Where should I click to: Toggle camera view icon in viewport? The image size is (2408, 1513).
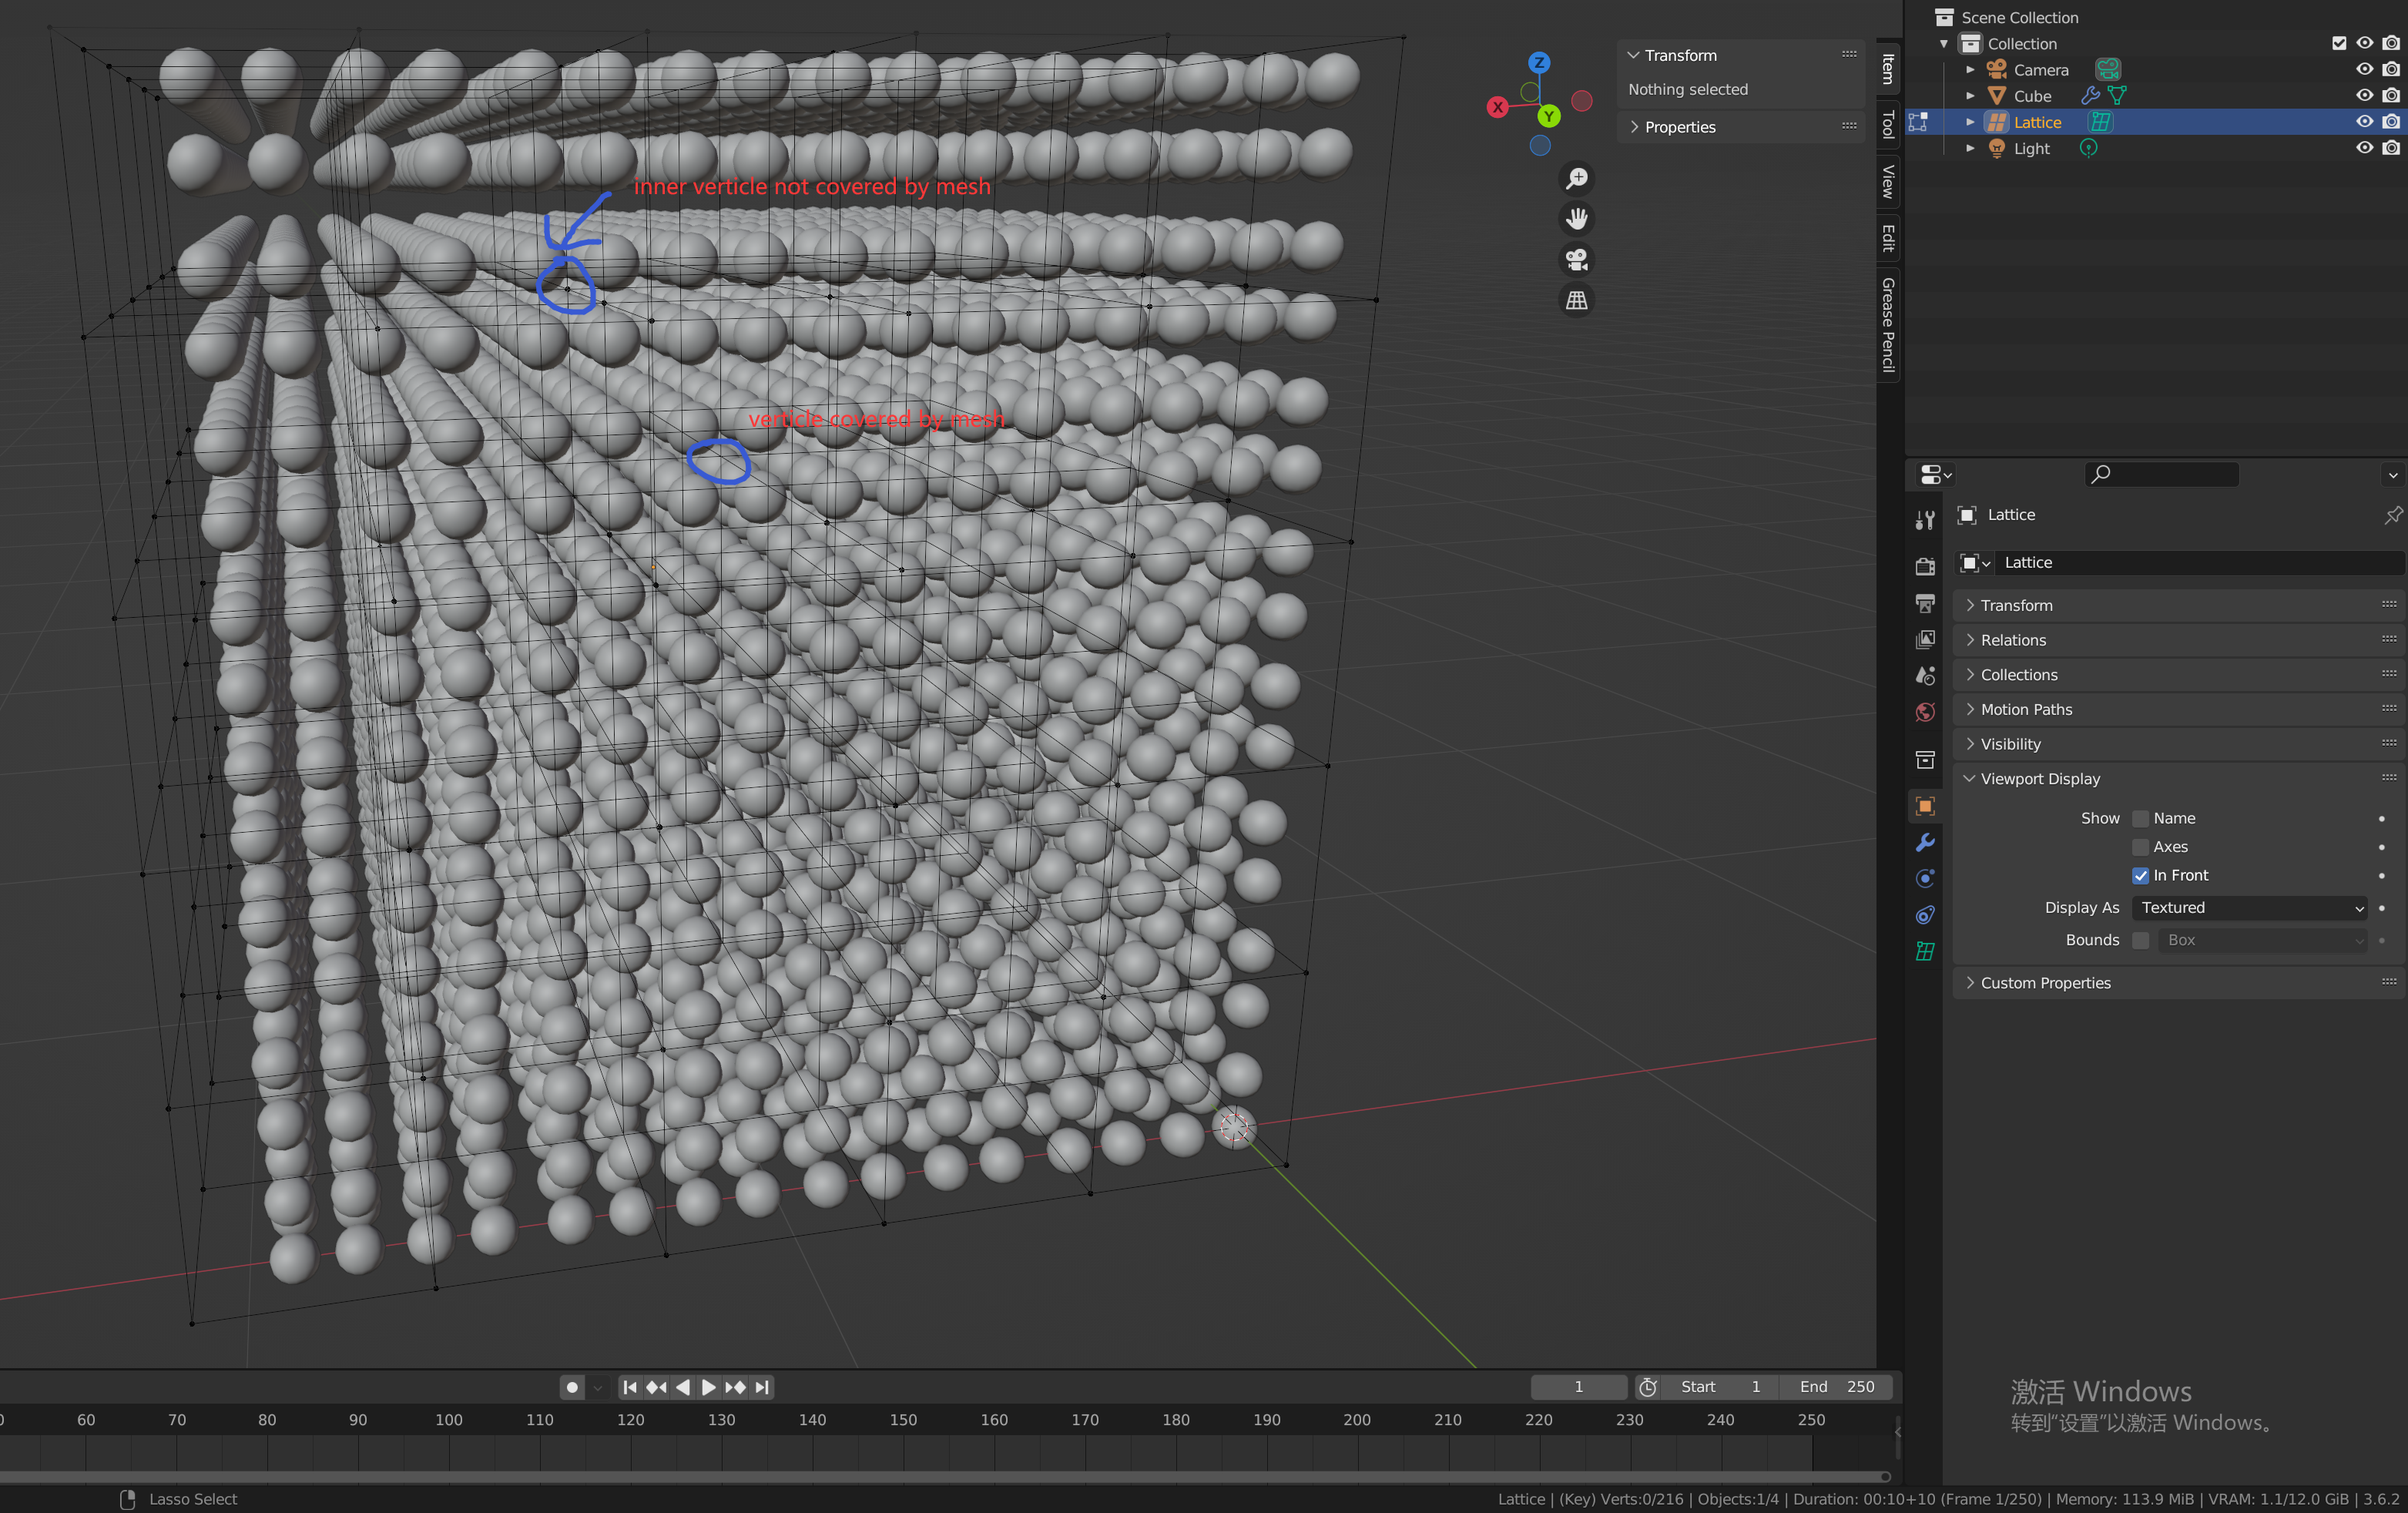(x=1576, y=260)
